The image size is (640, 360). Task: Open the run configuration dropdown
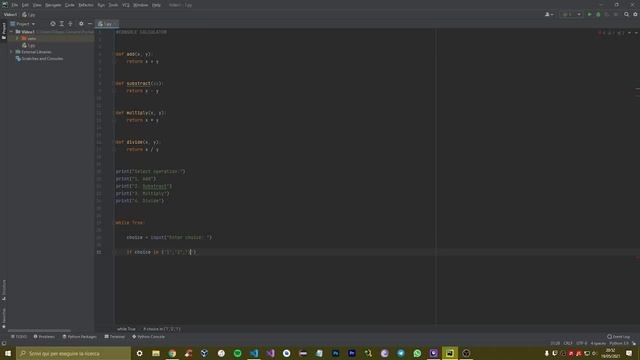(571, 14)
